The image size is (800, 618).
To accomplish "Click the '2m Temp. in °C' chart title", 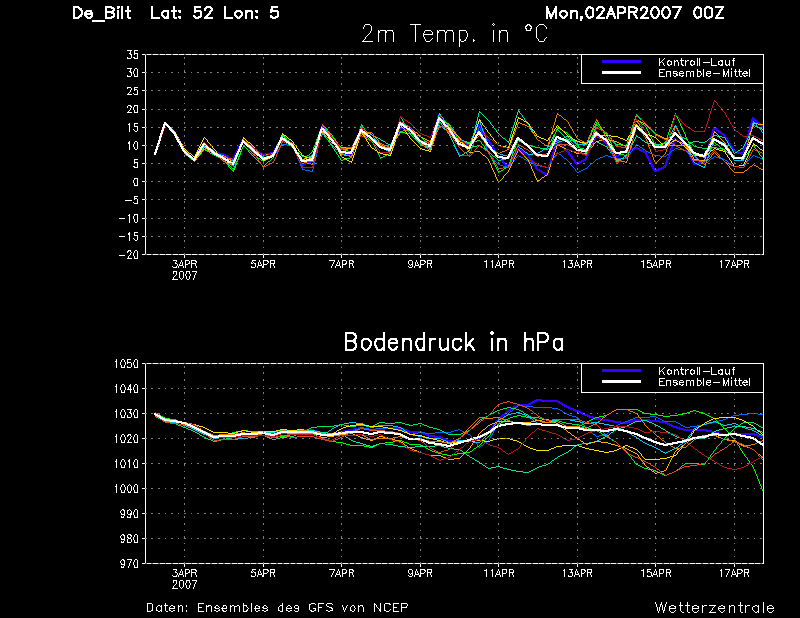I will (454, 34).
